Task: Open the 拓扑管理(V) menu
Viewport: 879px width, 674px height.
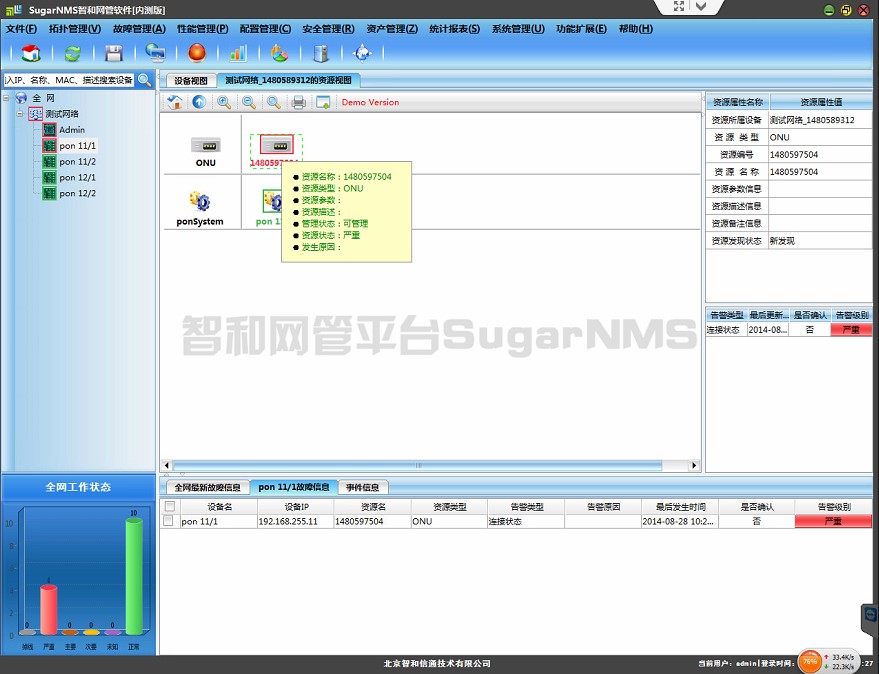Action: point(75,29)
